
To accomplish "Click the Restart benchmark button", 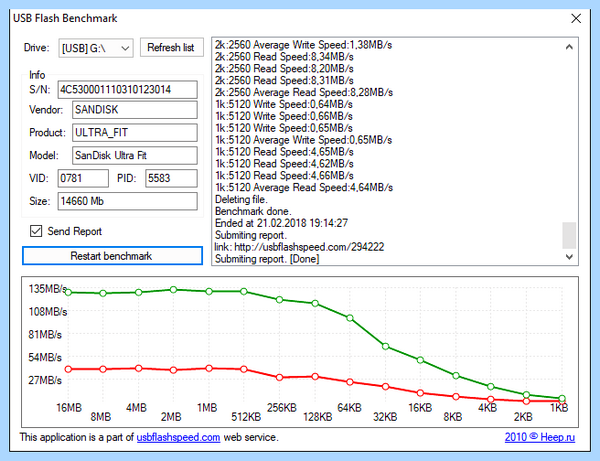I will 112,256.
